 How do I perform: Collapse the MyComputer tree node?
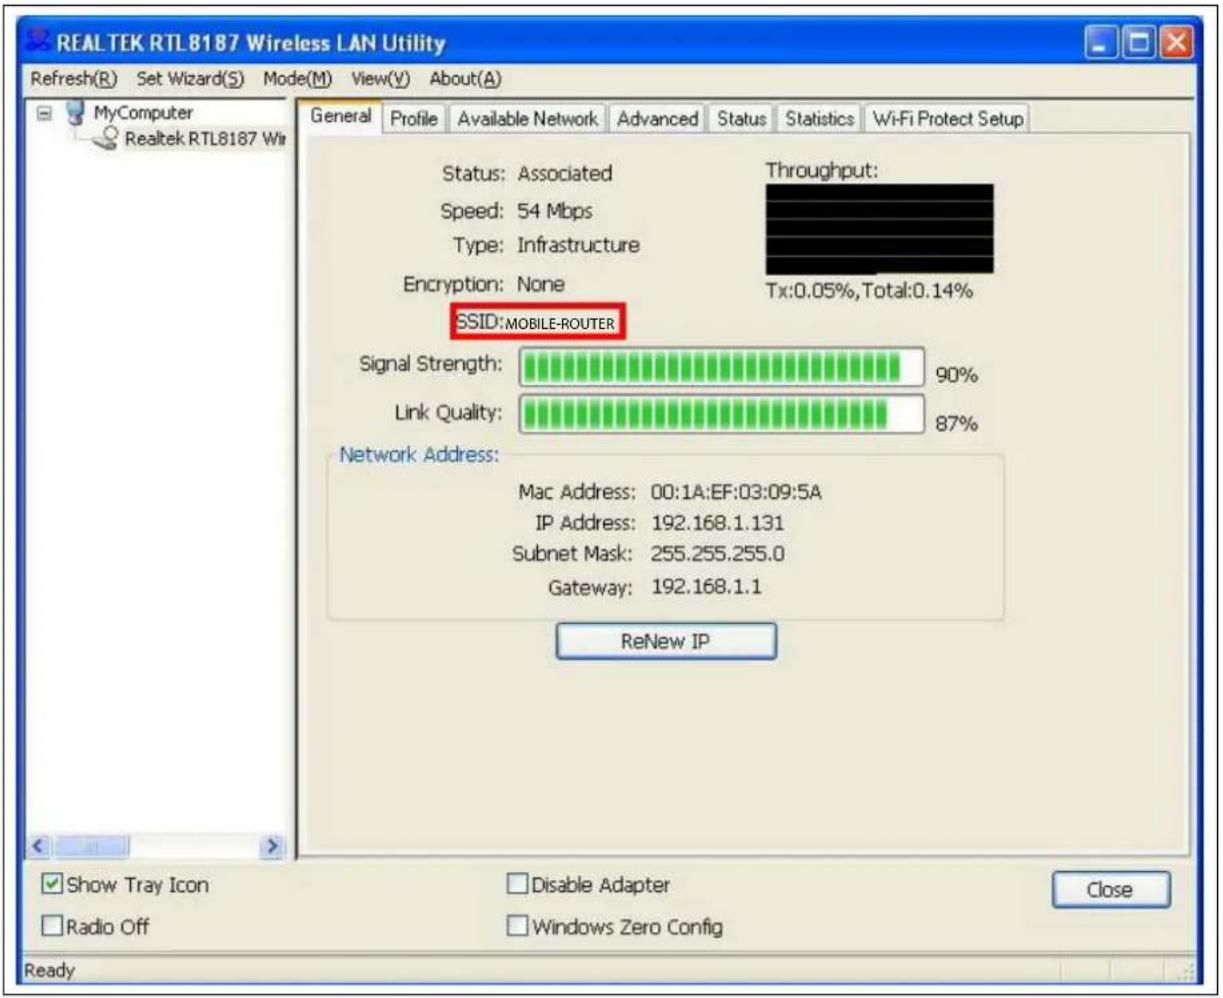pyautogui.click(x=44, y=113)
